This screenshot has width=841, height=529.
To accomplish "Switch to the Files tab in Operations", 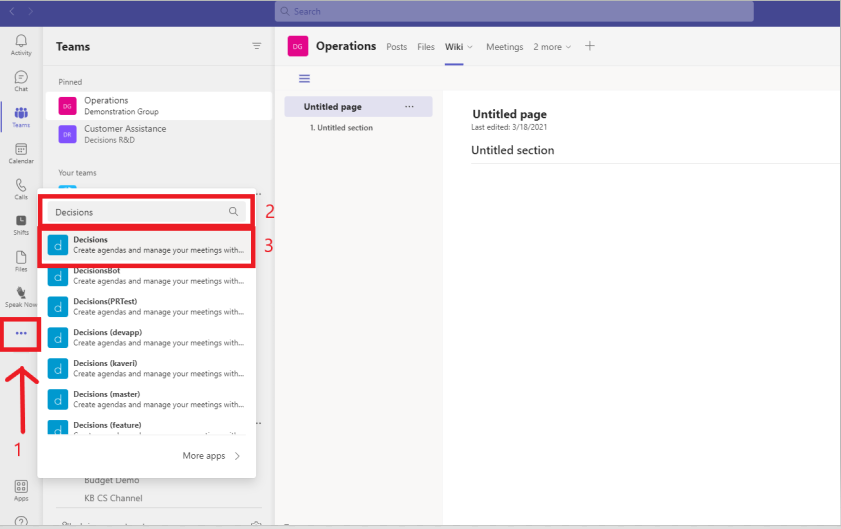I will click(x=426, y=47).
